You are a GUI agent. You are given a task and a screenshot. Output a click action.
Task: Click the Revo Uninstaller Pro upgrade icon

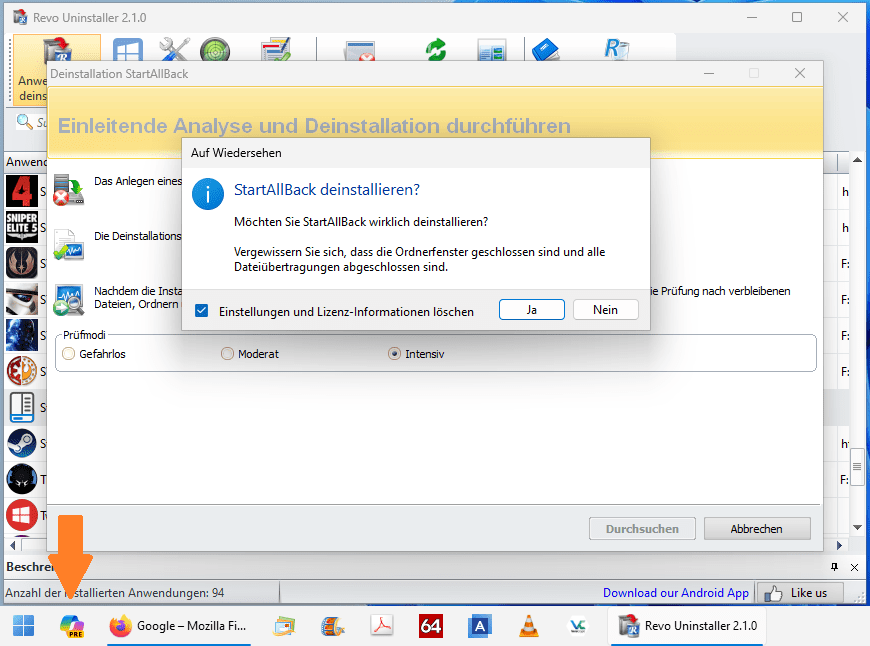tap(616, 49)
